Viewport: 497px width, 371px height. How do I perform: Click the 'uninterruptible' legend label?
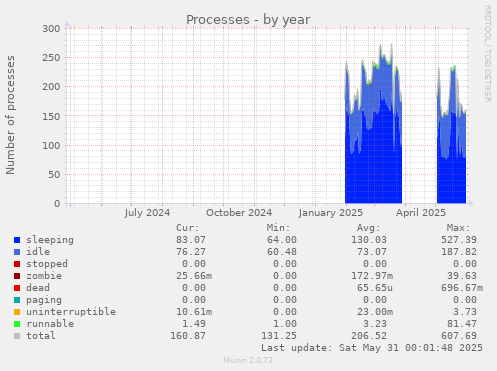[x=71, y=312]
